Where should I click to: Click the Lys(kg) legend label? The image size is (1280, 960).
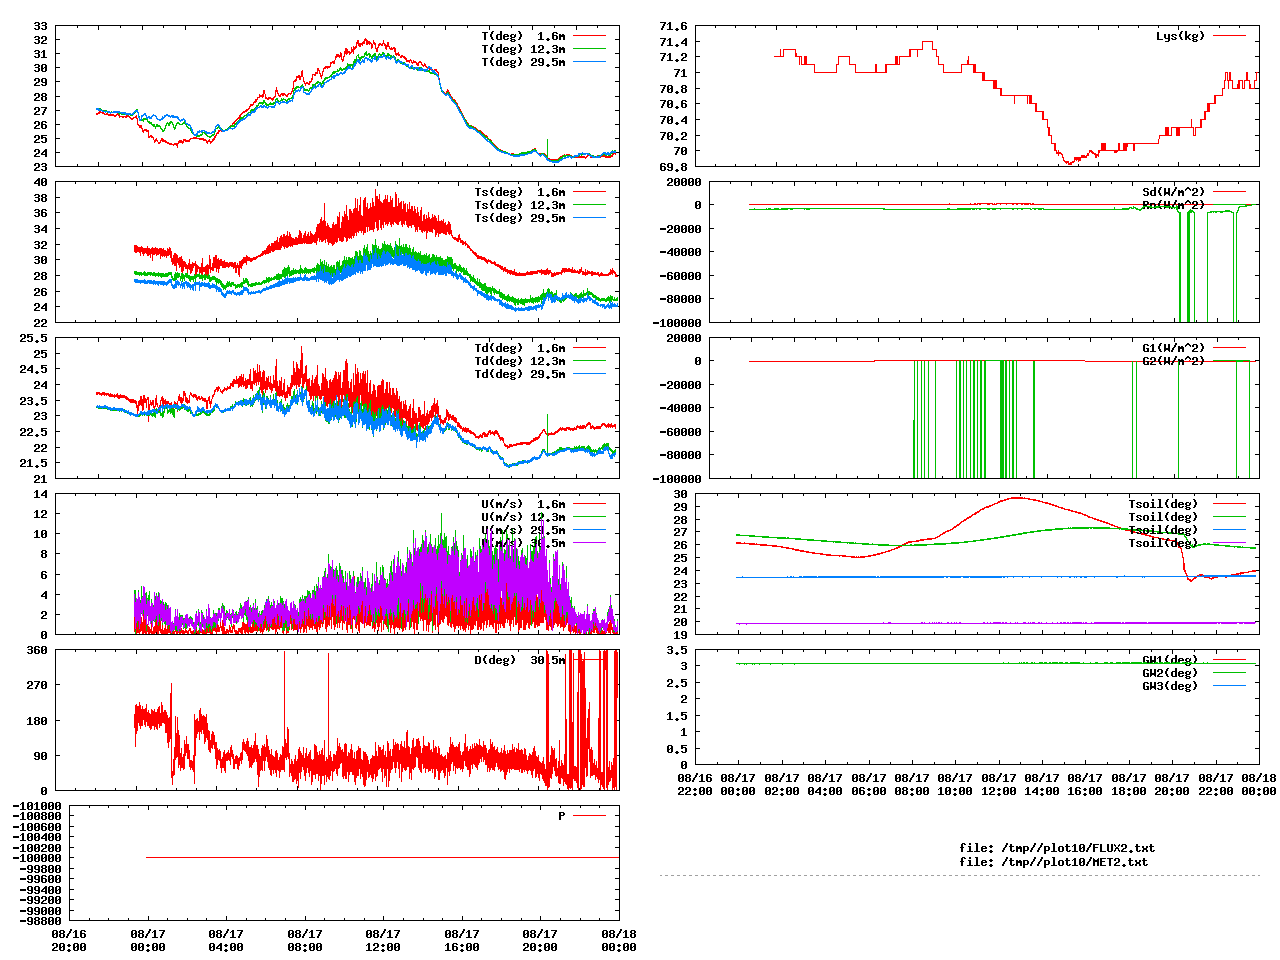click(x=1181, y=36)
